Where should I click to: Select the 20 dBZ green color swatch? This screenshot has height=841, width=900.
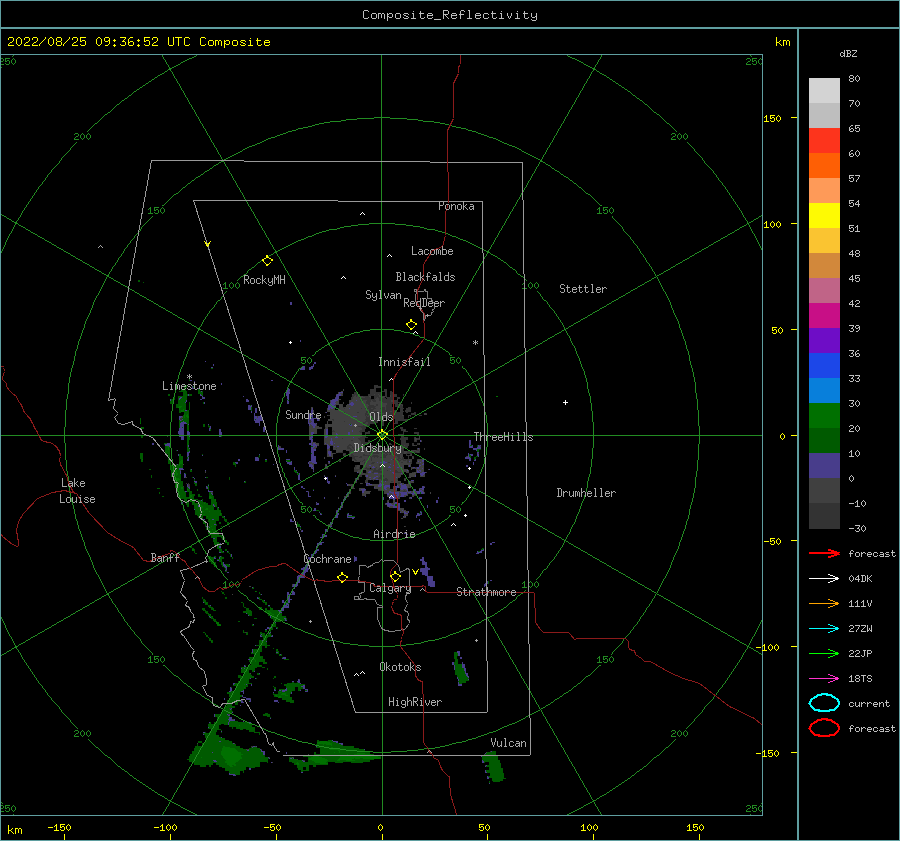(x=824, y=416)
